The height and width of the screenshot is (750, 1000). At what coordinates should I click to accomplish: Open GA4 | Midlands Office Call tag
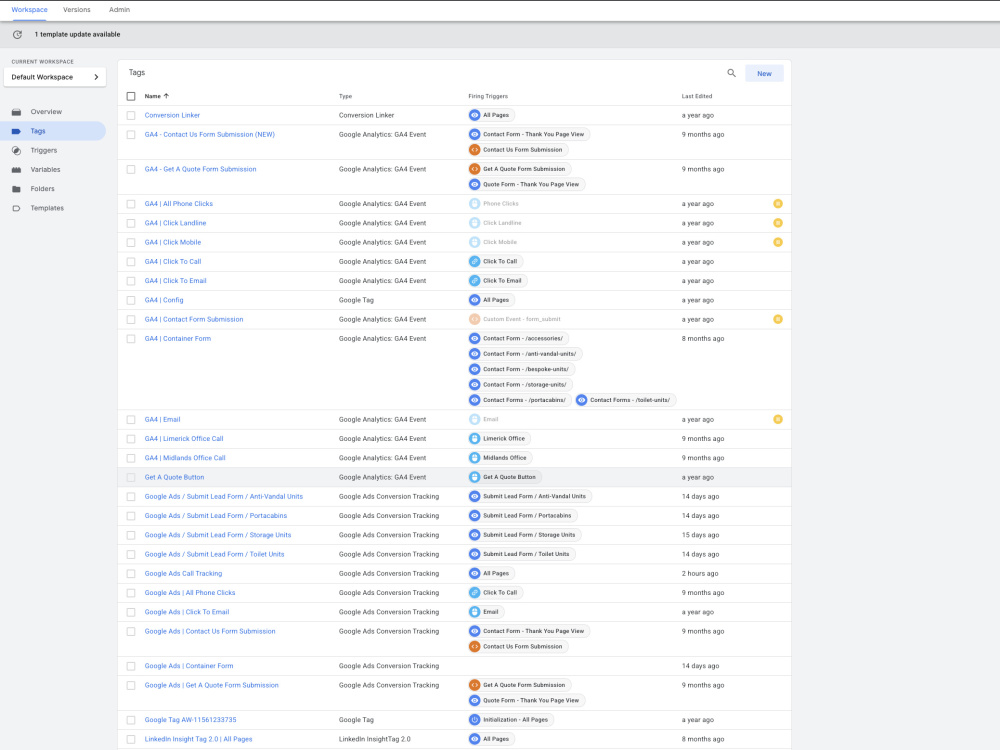(x=185, y=458)
